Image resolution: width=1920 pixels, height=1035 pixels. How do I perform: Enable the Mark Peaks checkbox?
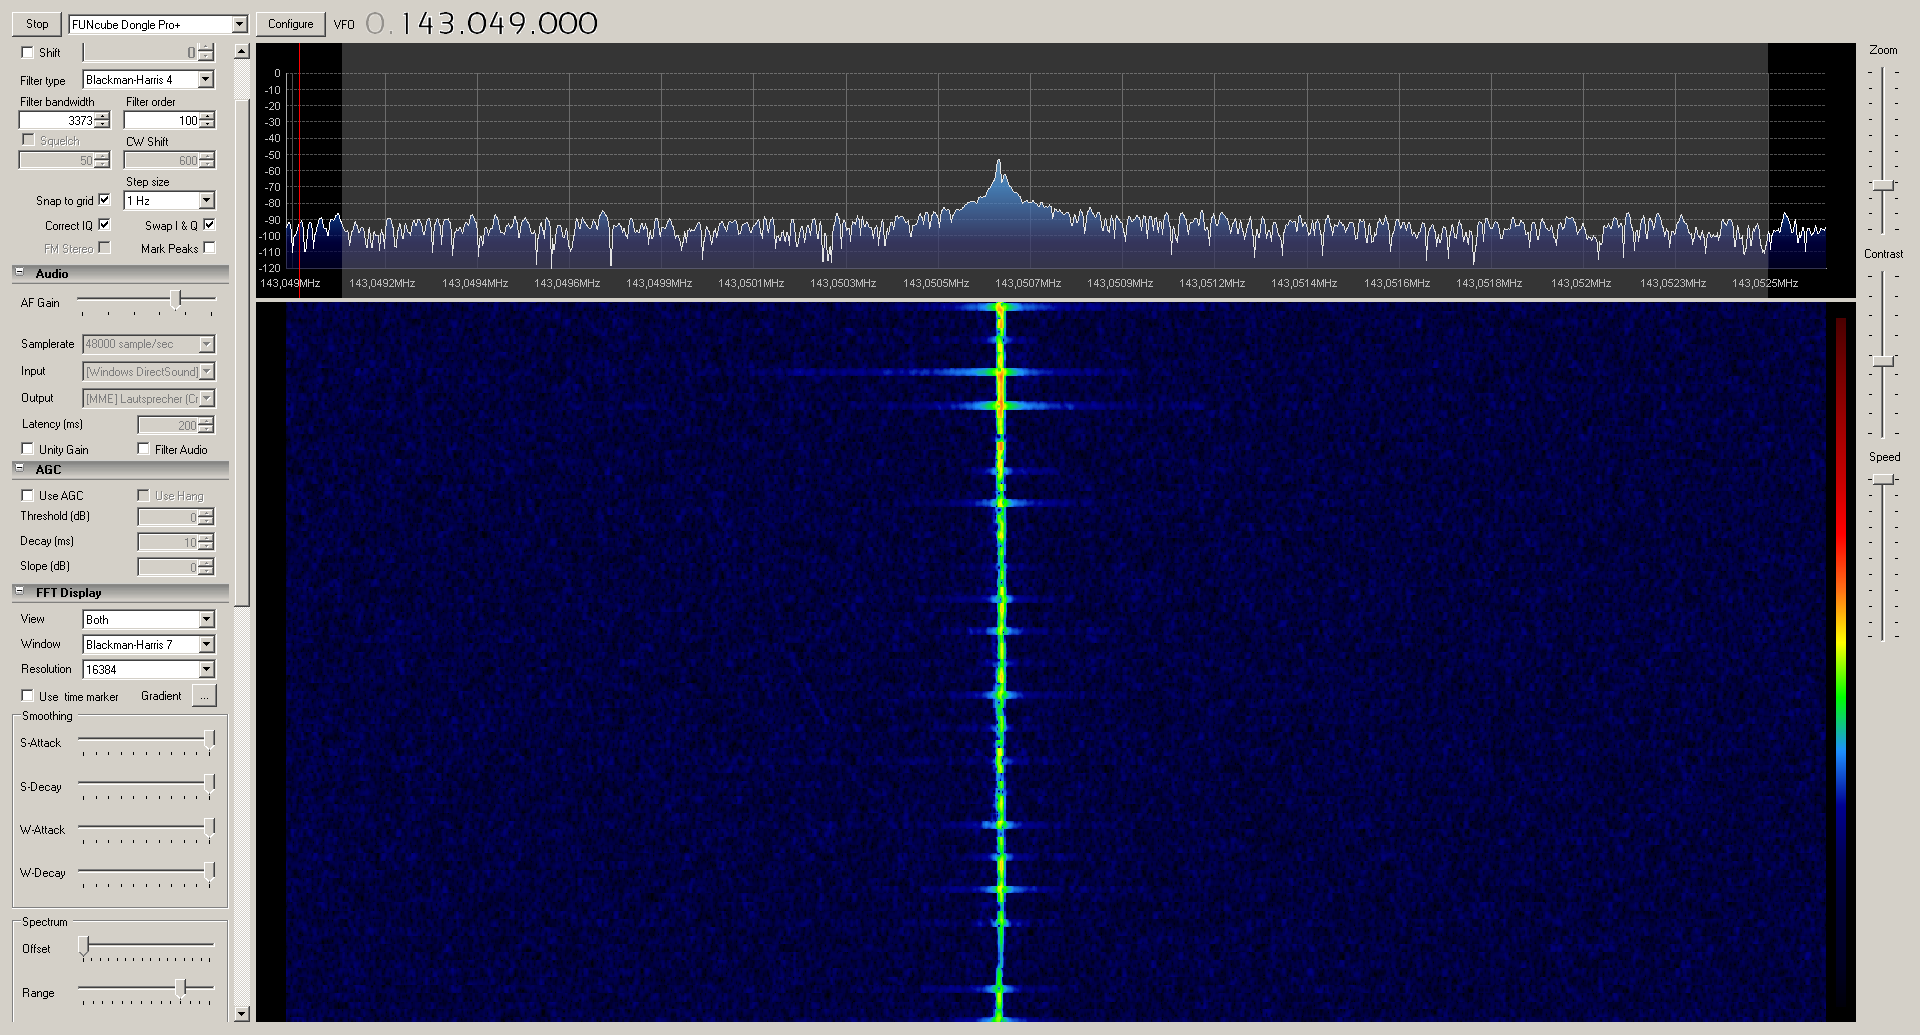pos(209,248)
